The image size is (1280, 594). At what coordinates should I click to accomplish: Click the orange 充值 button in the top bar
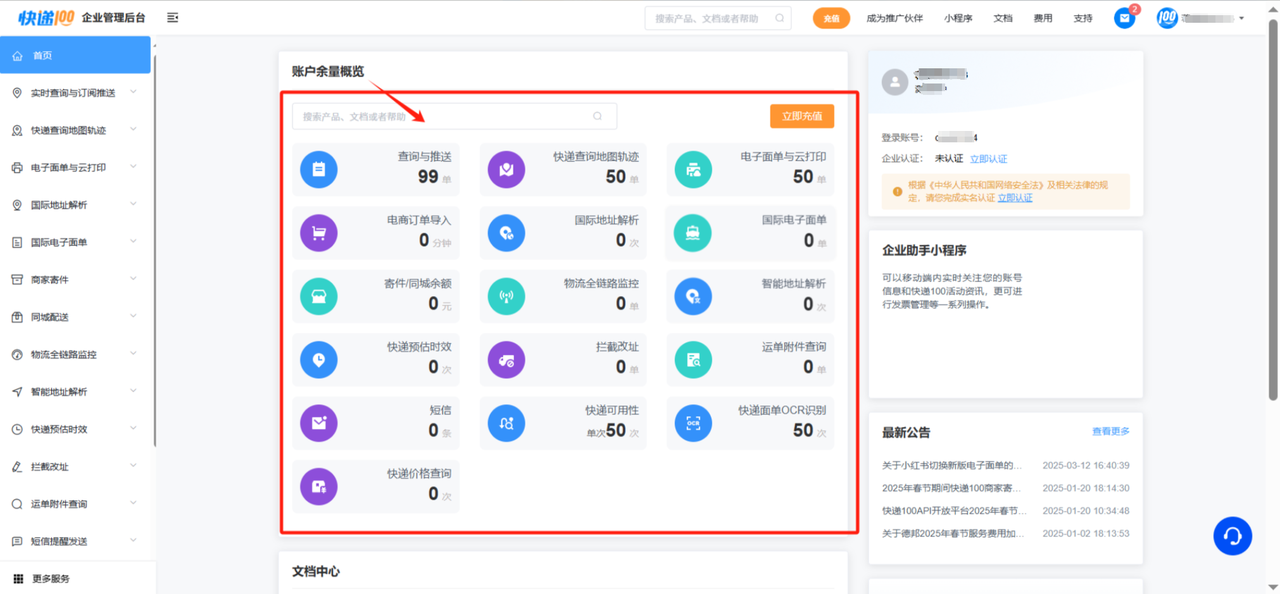(831, 18)
